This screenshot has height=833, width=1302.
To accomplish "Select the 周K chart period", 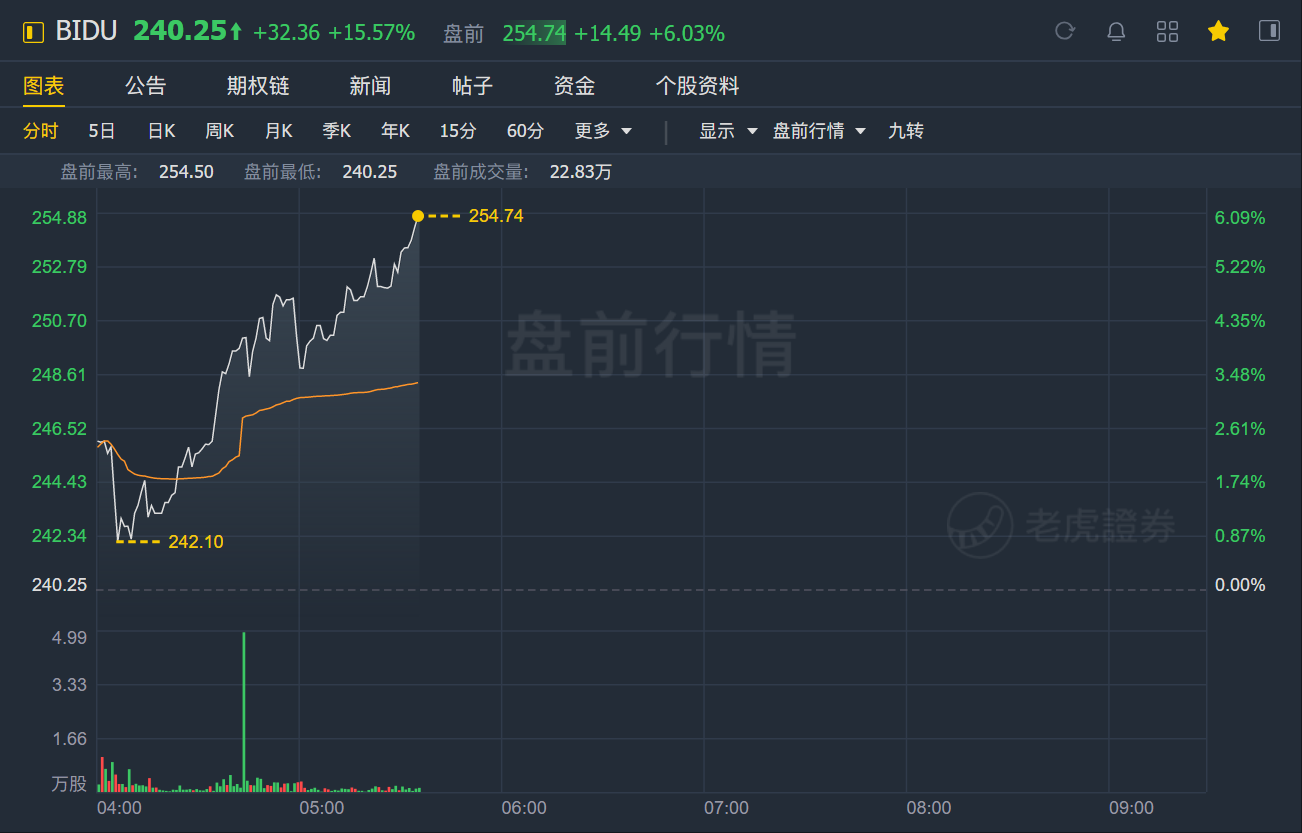I will point(220,131).
